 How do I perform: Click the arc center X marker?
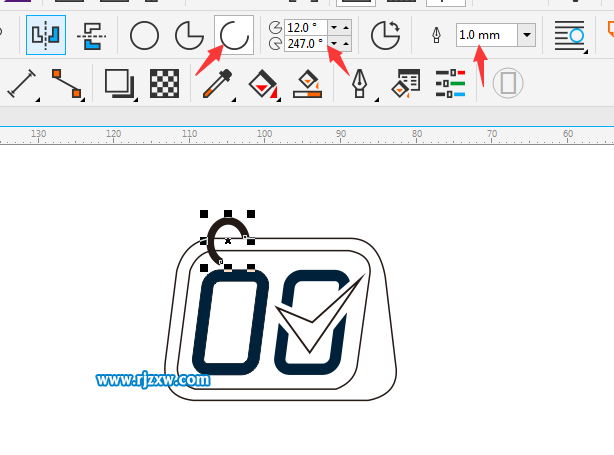[x=228, y=241]
